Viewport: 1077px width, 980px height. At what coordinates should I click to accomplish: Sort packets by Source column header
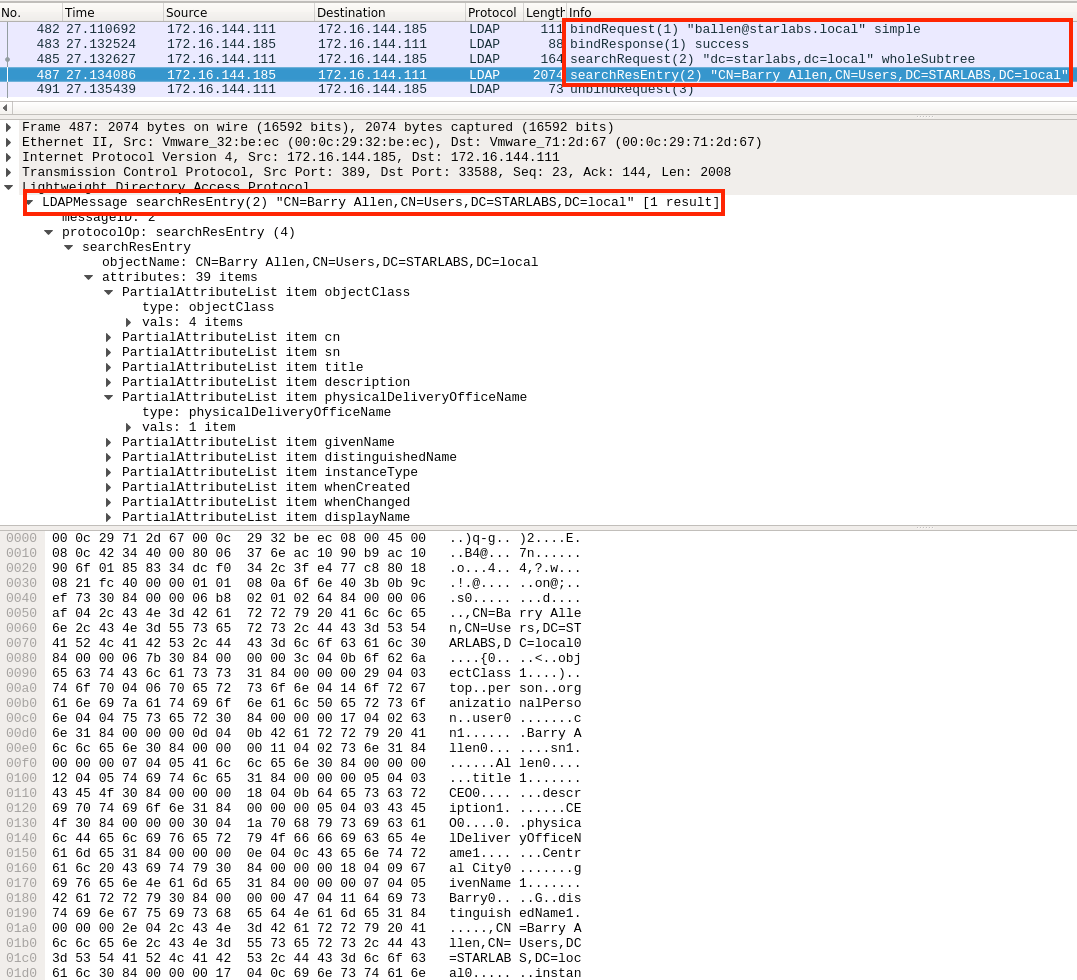pos(238,12)
